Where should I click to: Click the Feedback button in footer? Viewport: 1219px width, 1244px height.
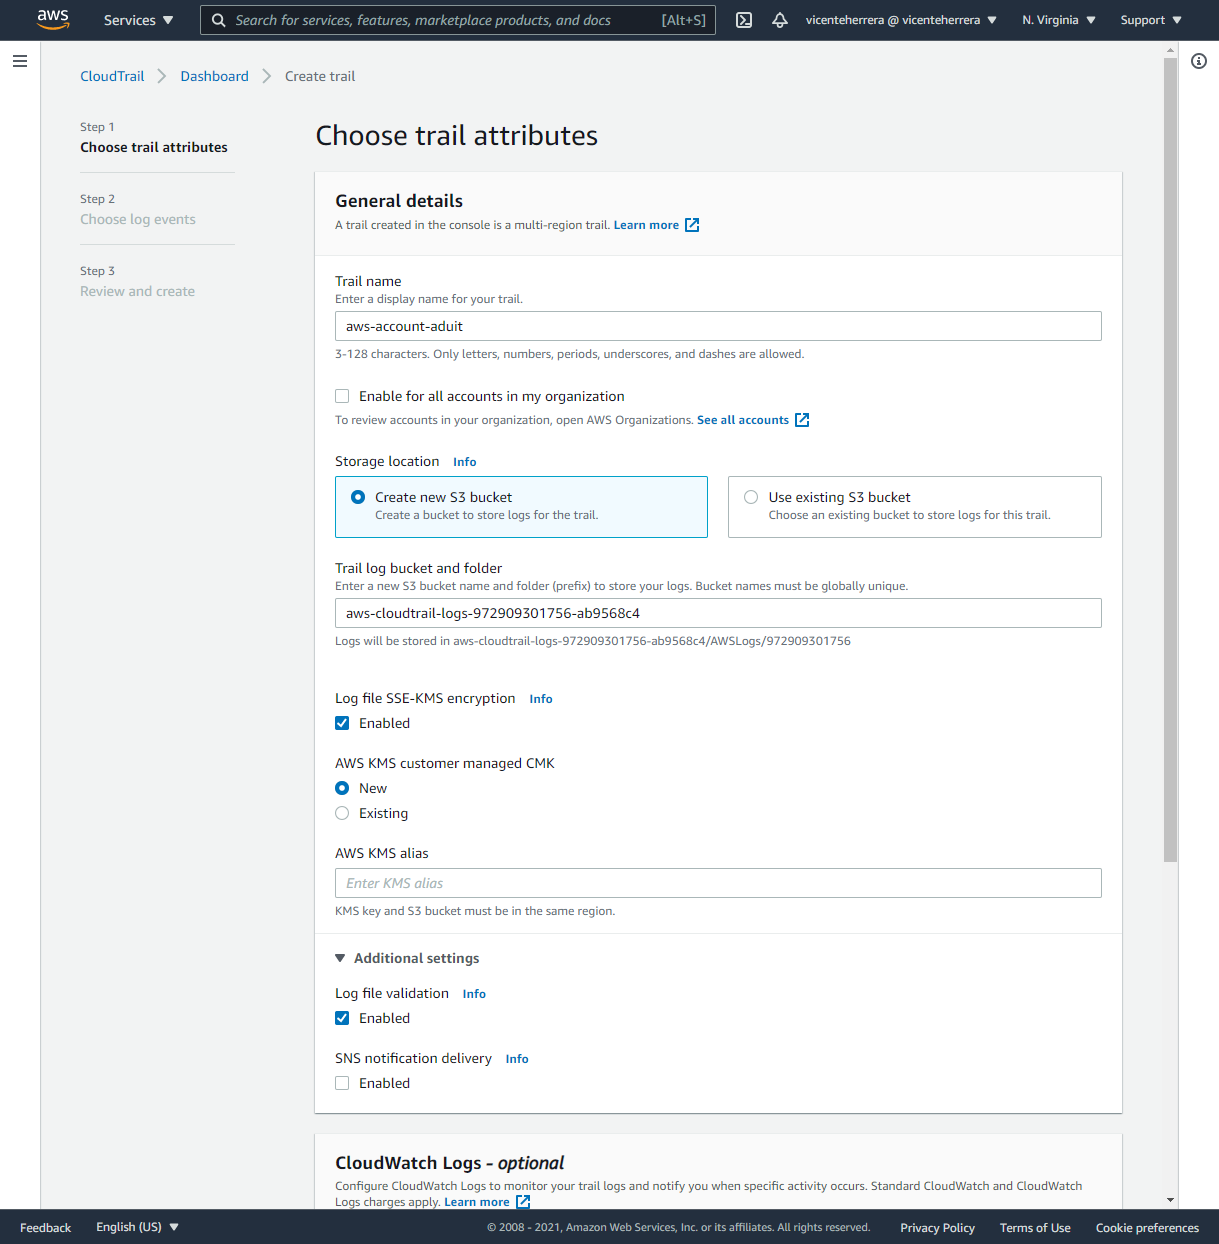click(45, 1227)
